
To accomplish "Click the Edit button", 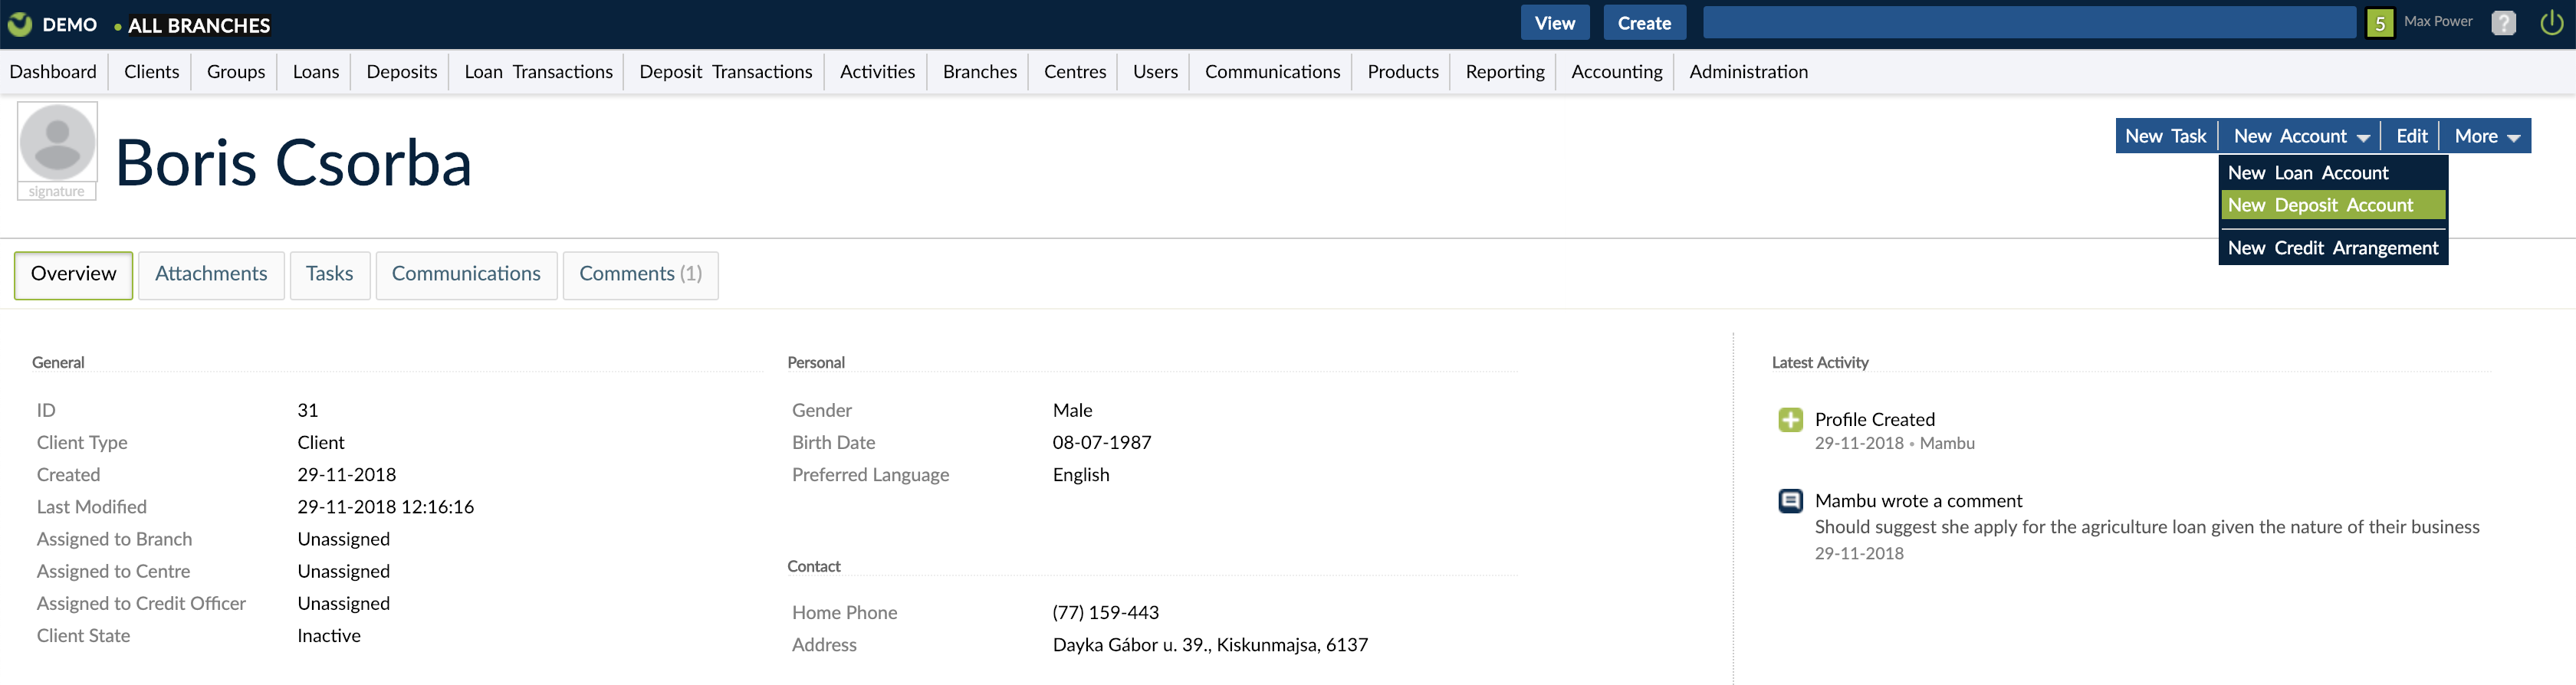I will [2411, 136].
